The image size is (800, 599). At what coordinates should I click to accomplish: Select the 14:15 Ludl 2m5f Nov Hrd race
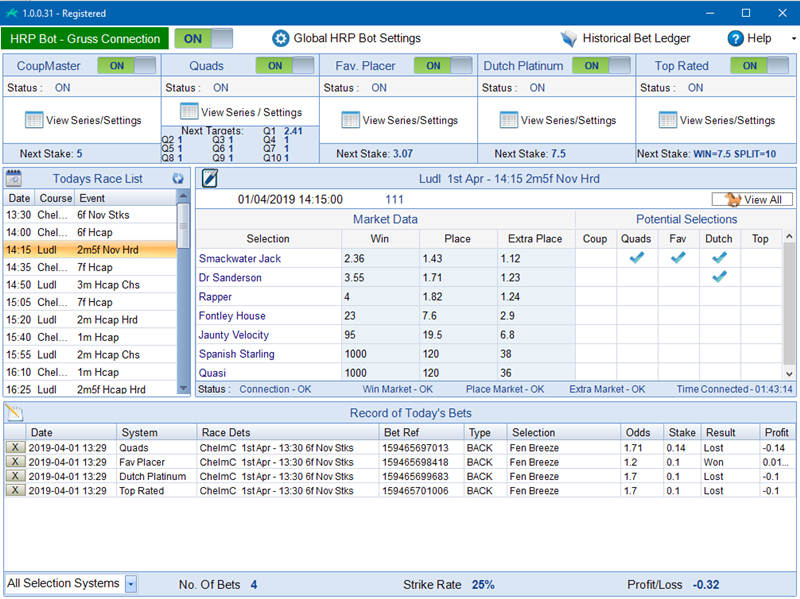[90, 249]
